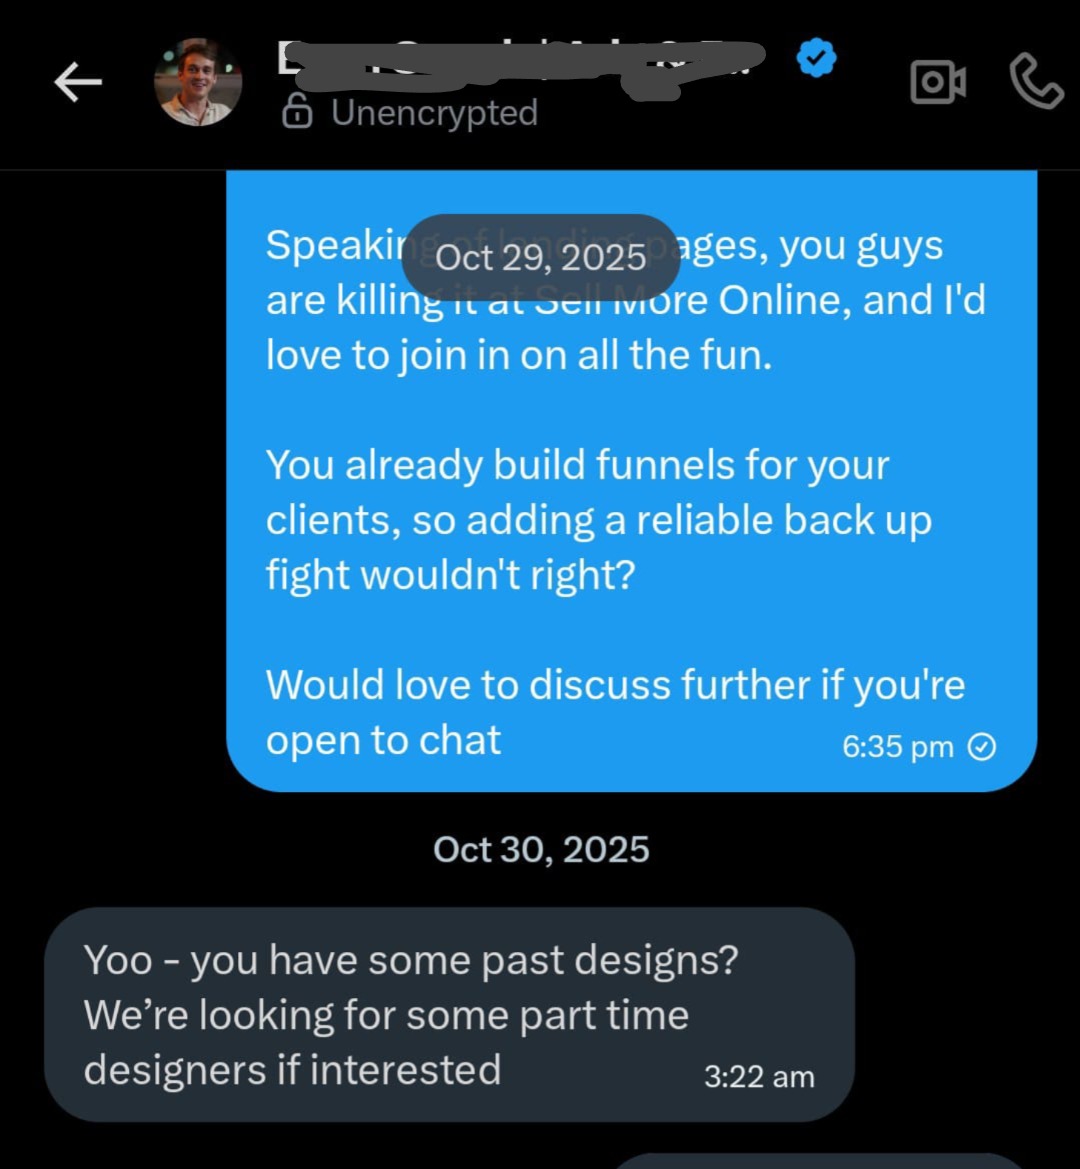Click the "Oct 30, 2025" date separator
This screenshot has height=1169, width=1080.
tap(541, 850)
